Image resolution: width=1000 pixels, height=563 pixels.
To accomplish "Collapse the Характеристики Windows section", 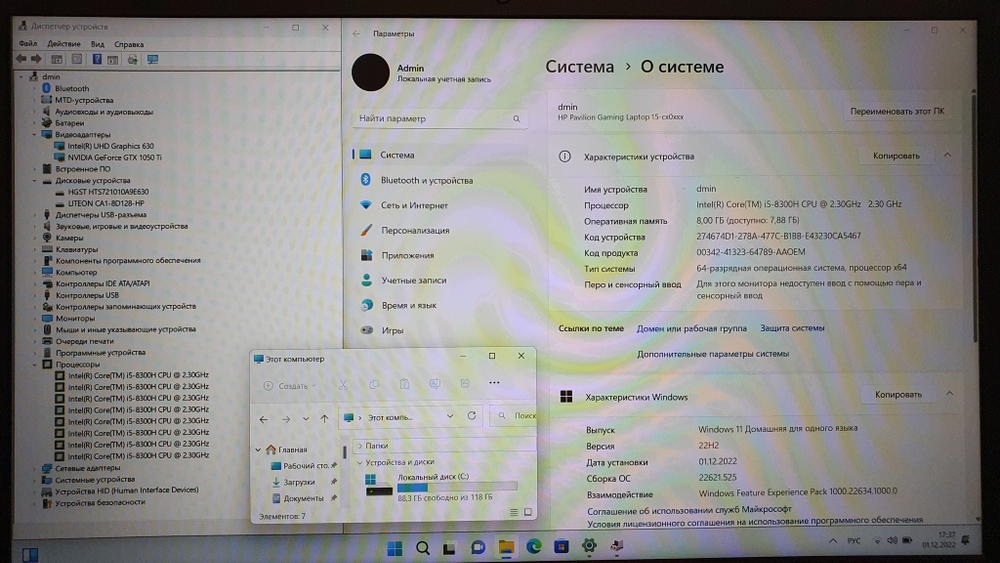I will click(950, 394).
